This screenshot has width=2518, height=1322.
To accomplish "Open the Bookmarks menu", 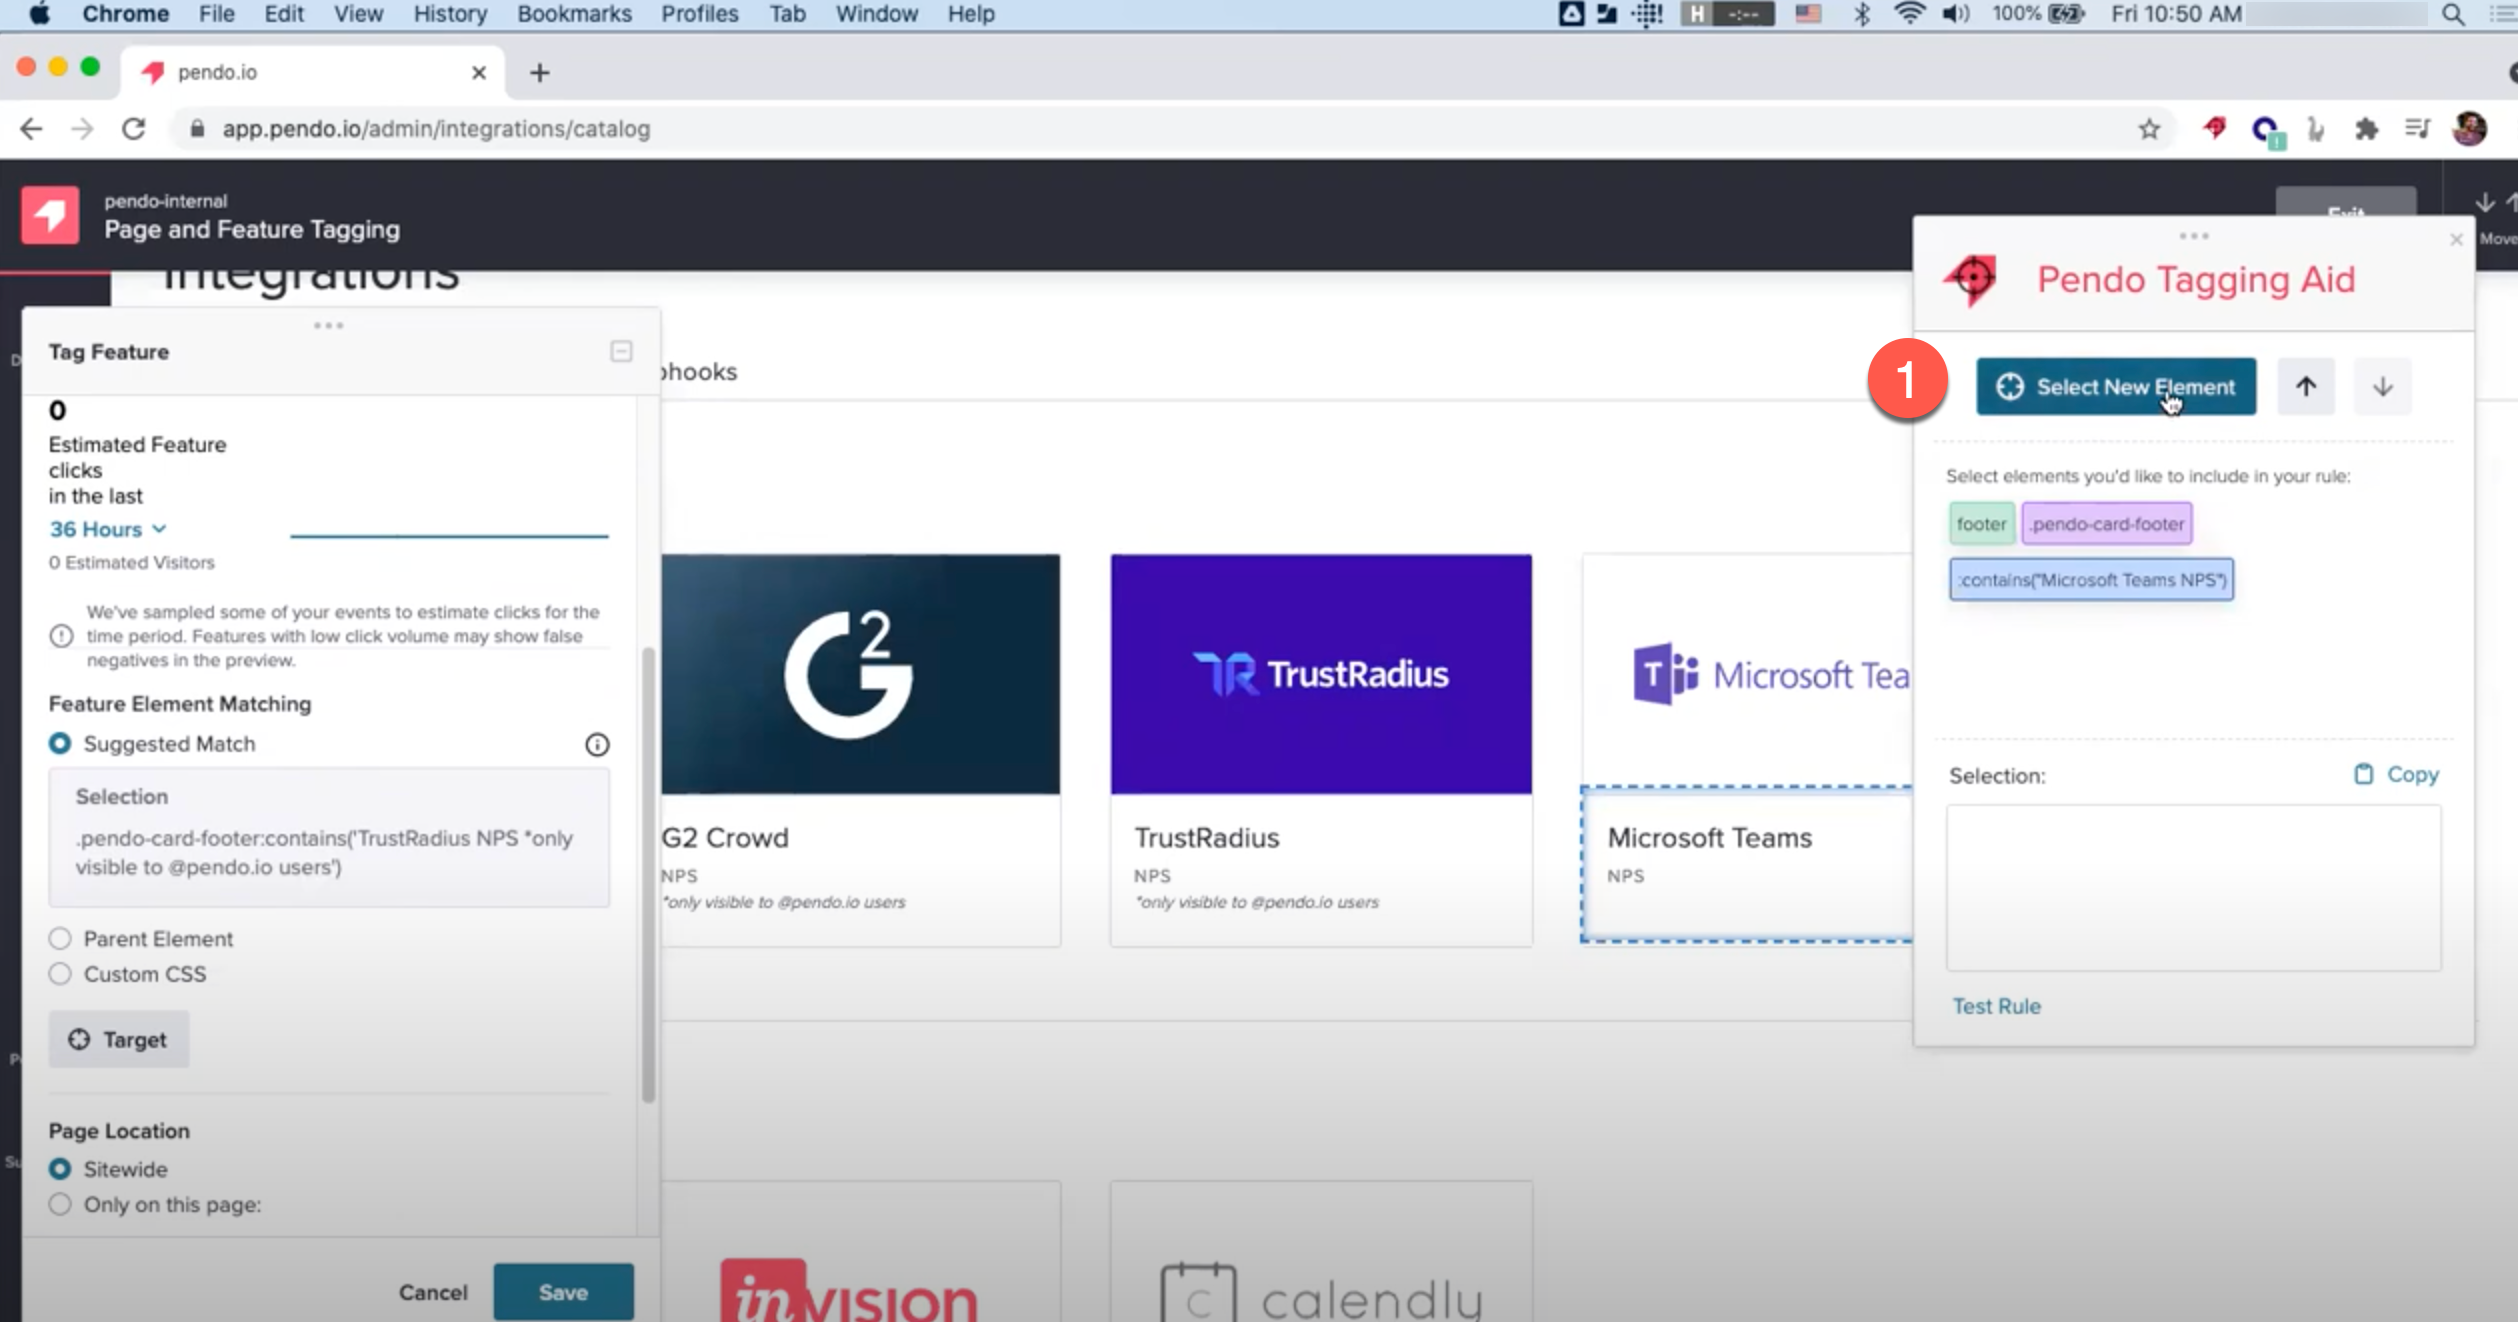I will [574, 14].
